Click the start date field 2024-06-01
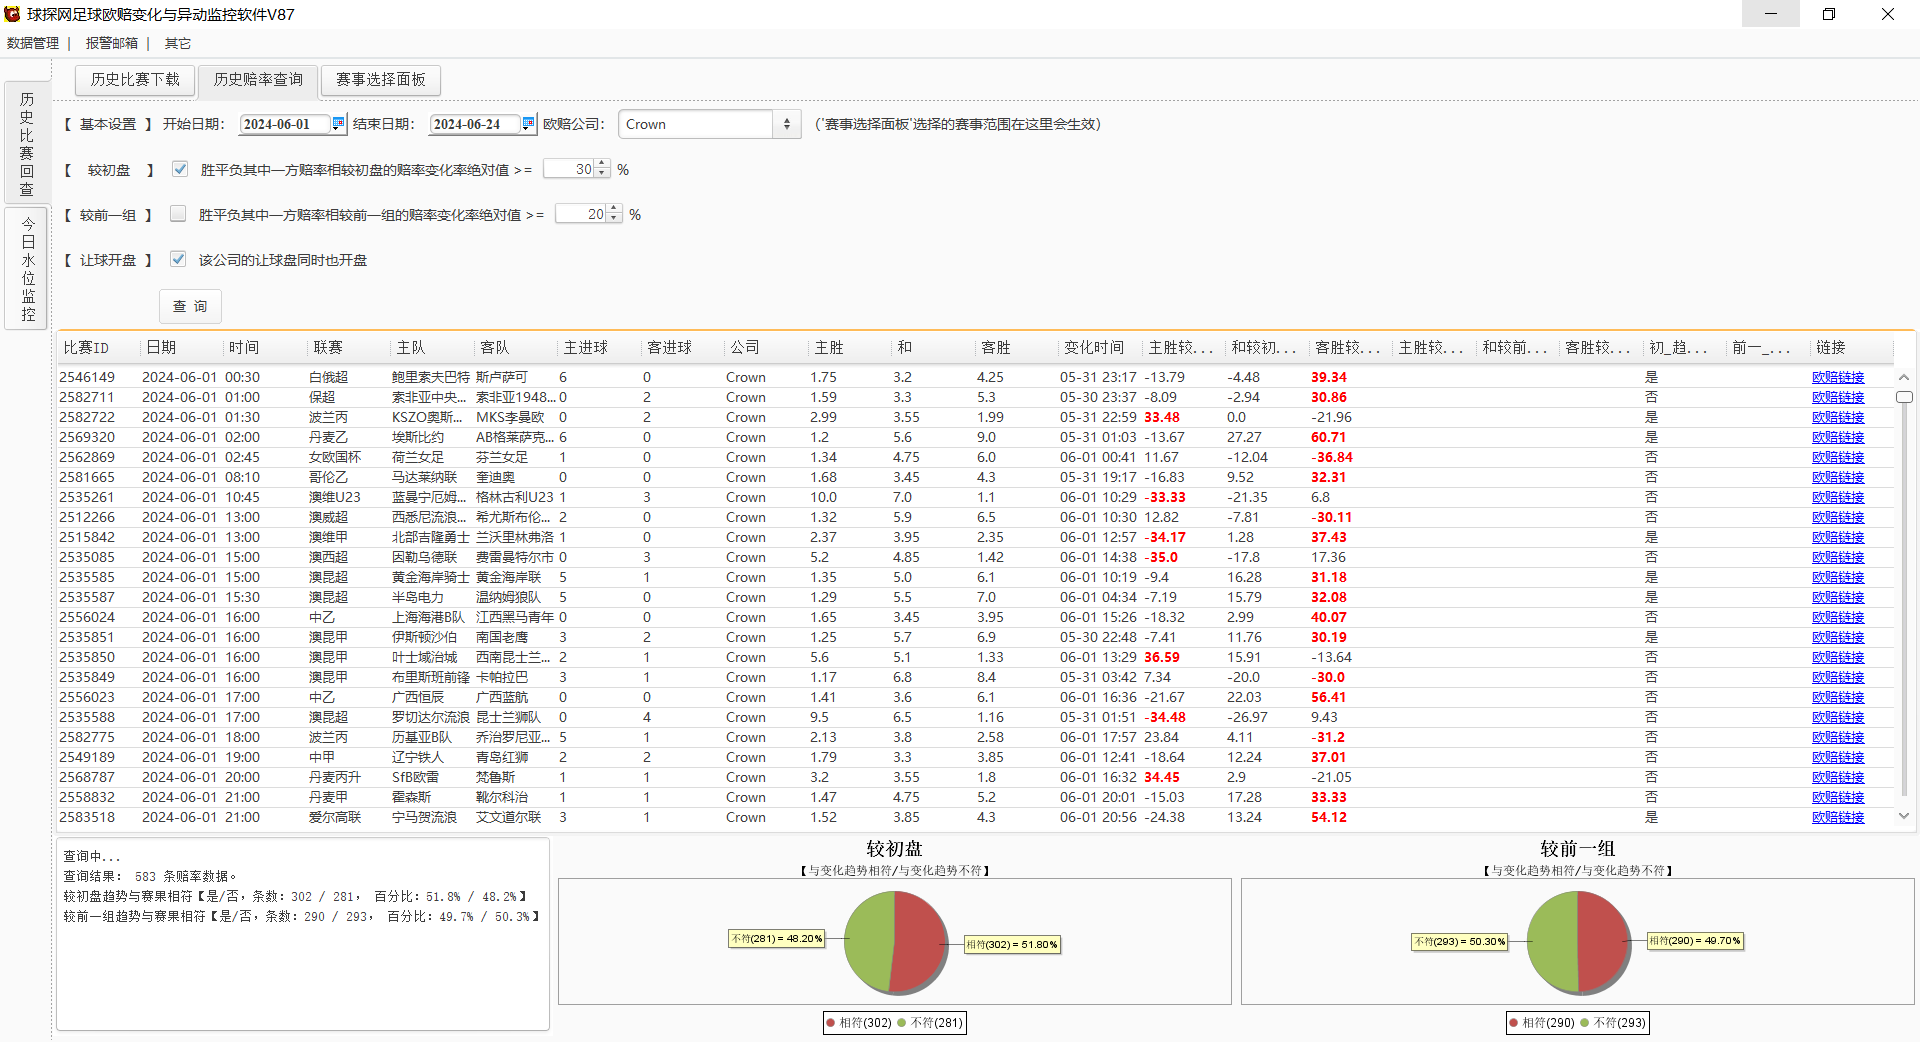This screenshot has height=1042, width=1920. [285, 124]
